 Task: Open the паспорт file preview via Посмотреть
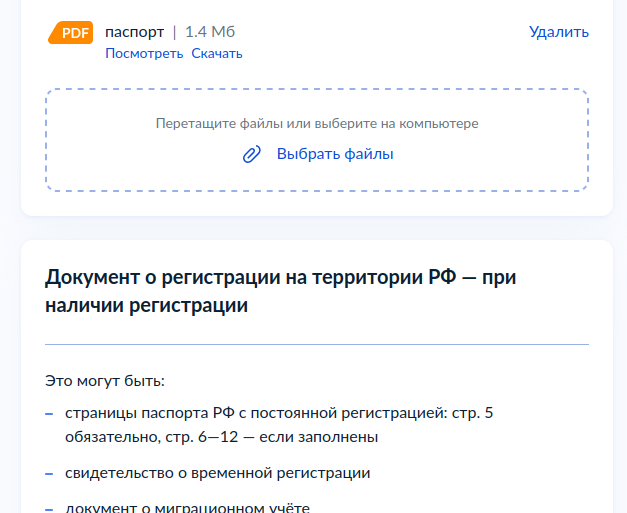point(144,53)
